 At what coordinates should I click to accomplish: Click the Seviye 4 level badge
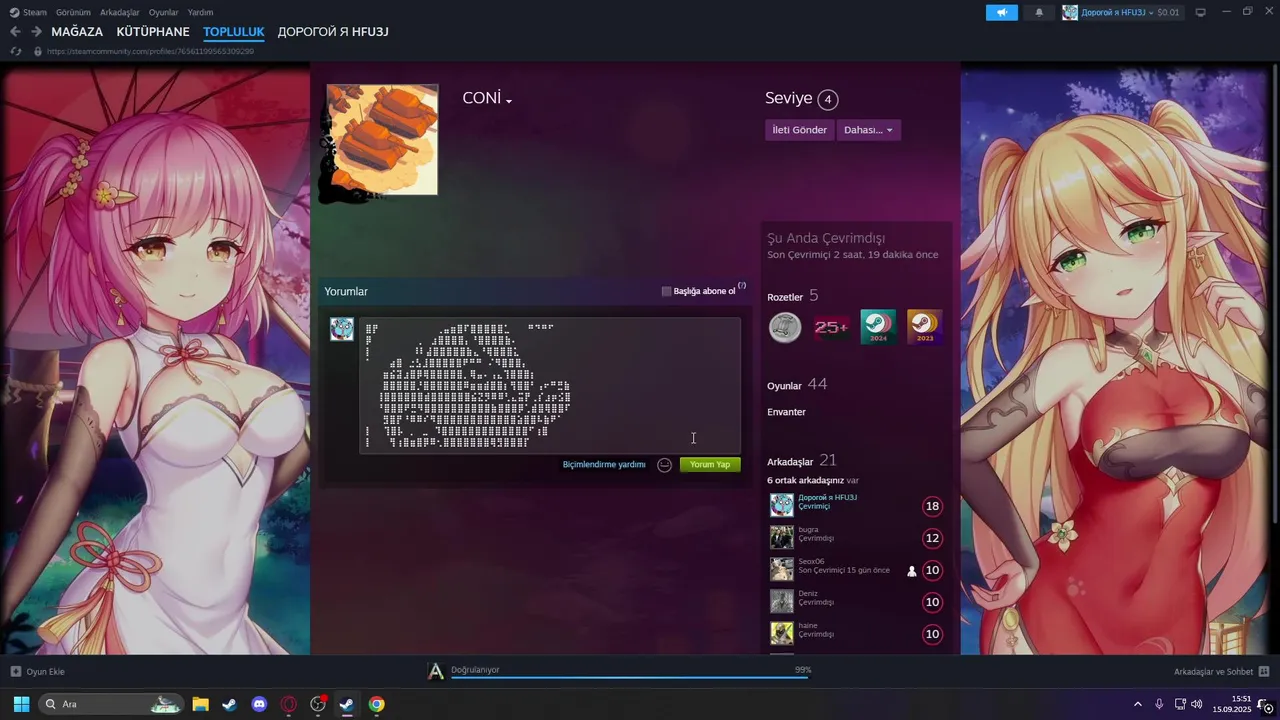coord(827,99)
